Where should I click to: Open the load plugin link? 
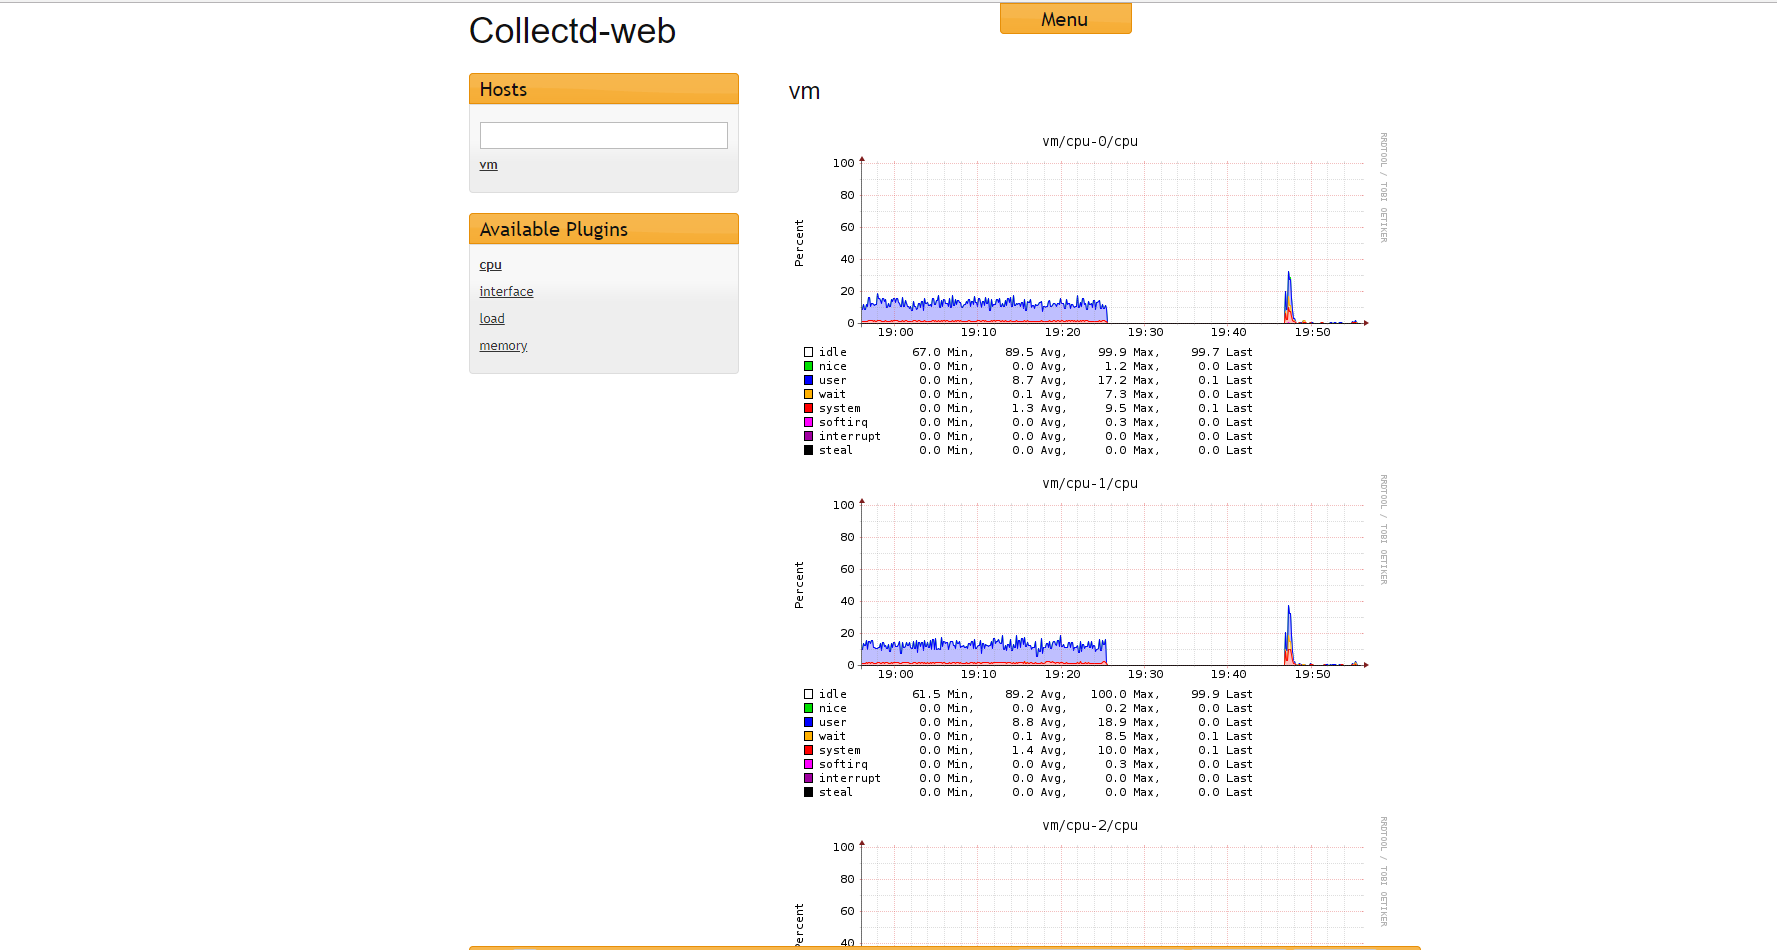click(492, 319)
